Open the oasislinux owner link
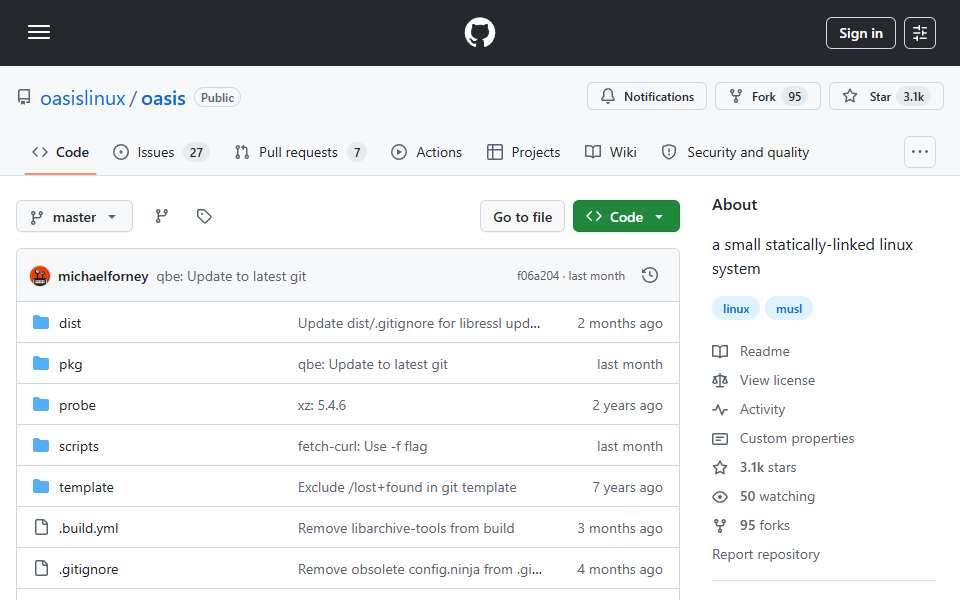Image resolution: width=960 pixels, height=600 pixels. 83,98
